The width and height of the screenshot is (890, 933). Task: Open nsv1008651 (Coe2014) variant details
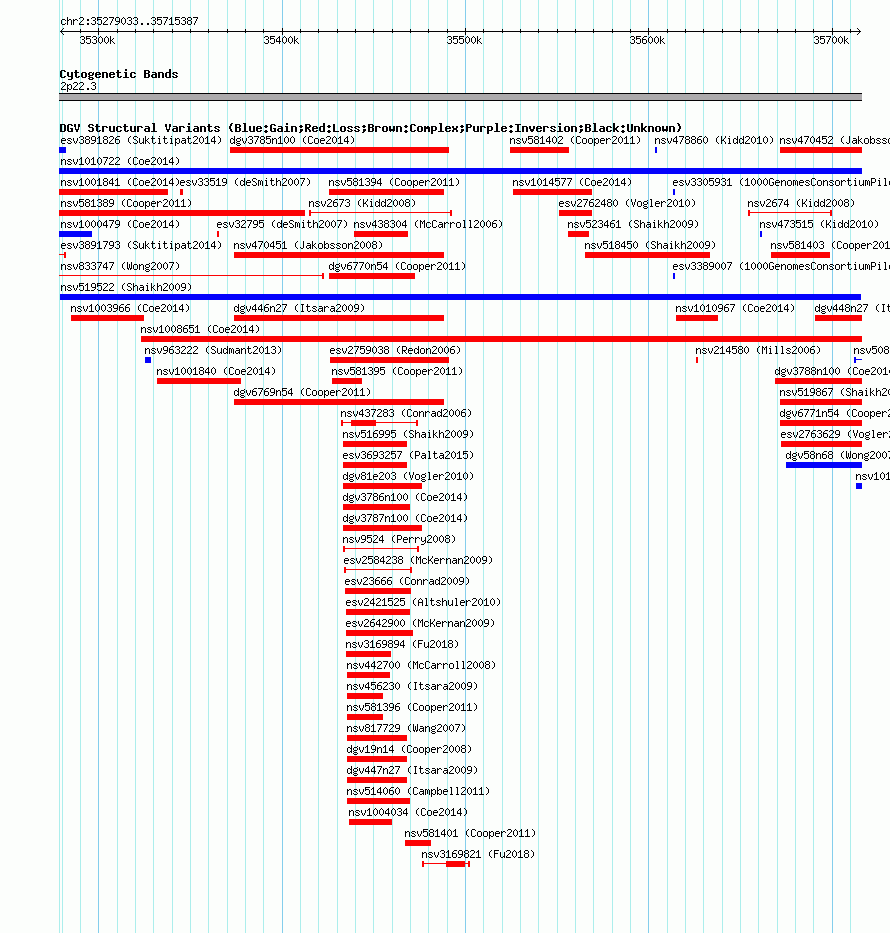coord(200,329)
